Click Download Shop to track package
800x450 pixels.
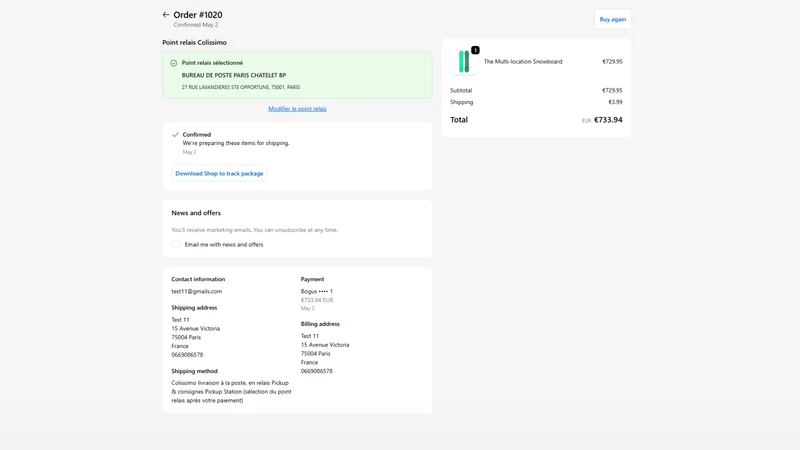click(x=219, y=173)
